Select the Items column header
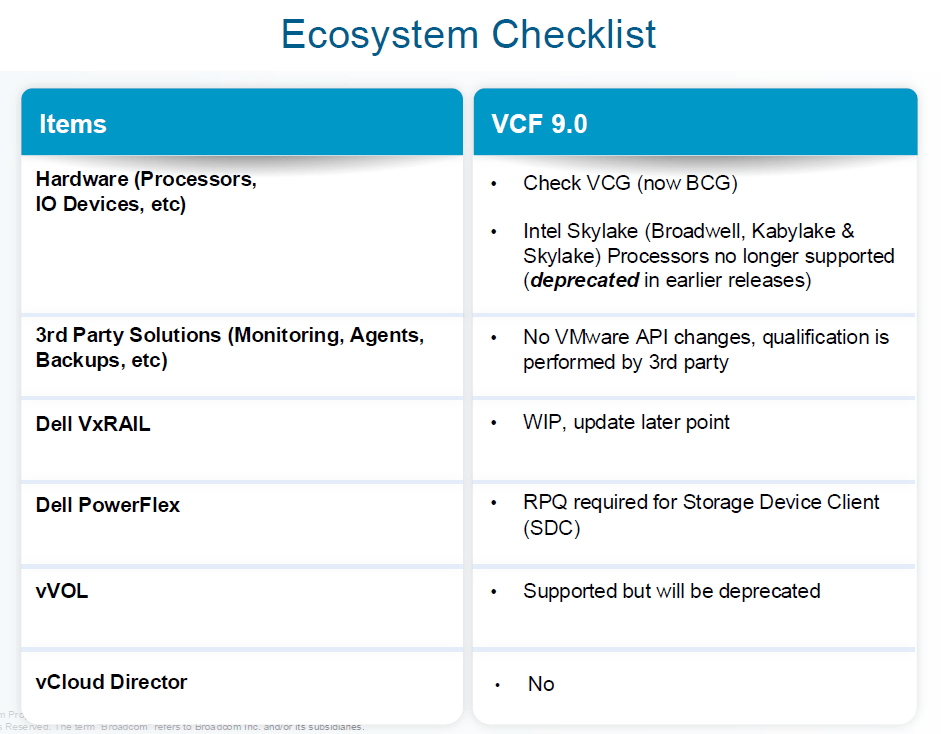This screenshot has width=941, height=734. pos(73,124)
